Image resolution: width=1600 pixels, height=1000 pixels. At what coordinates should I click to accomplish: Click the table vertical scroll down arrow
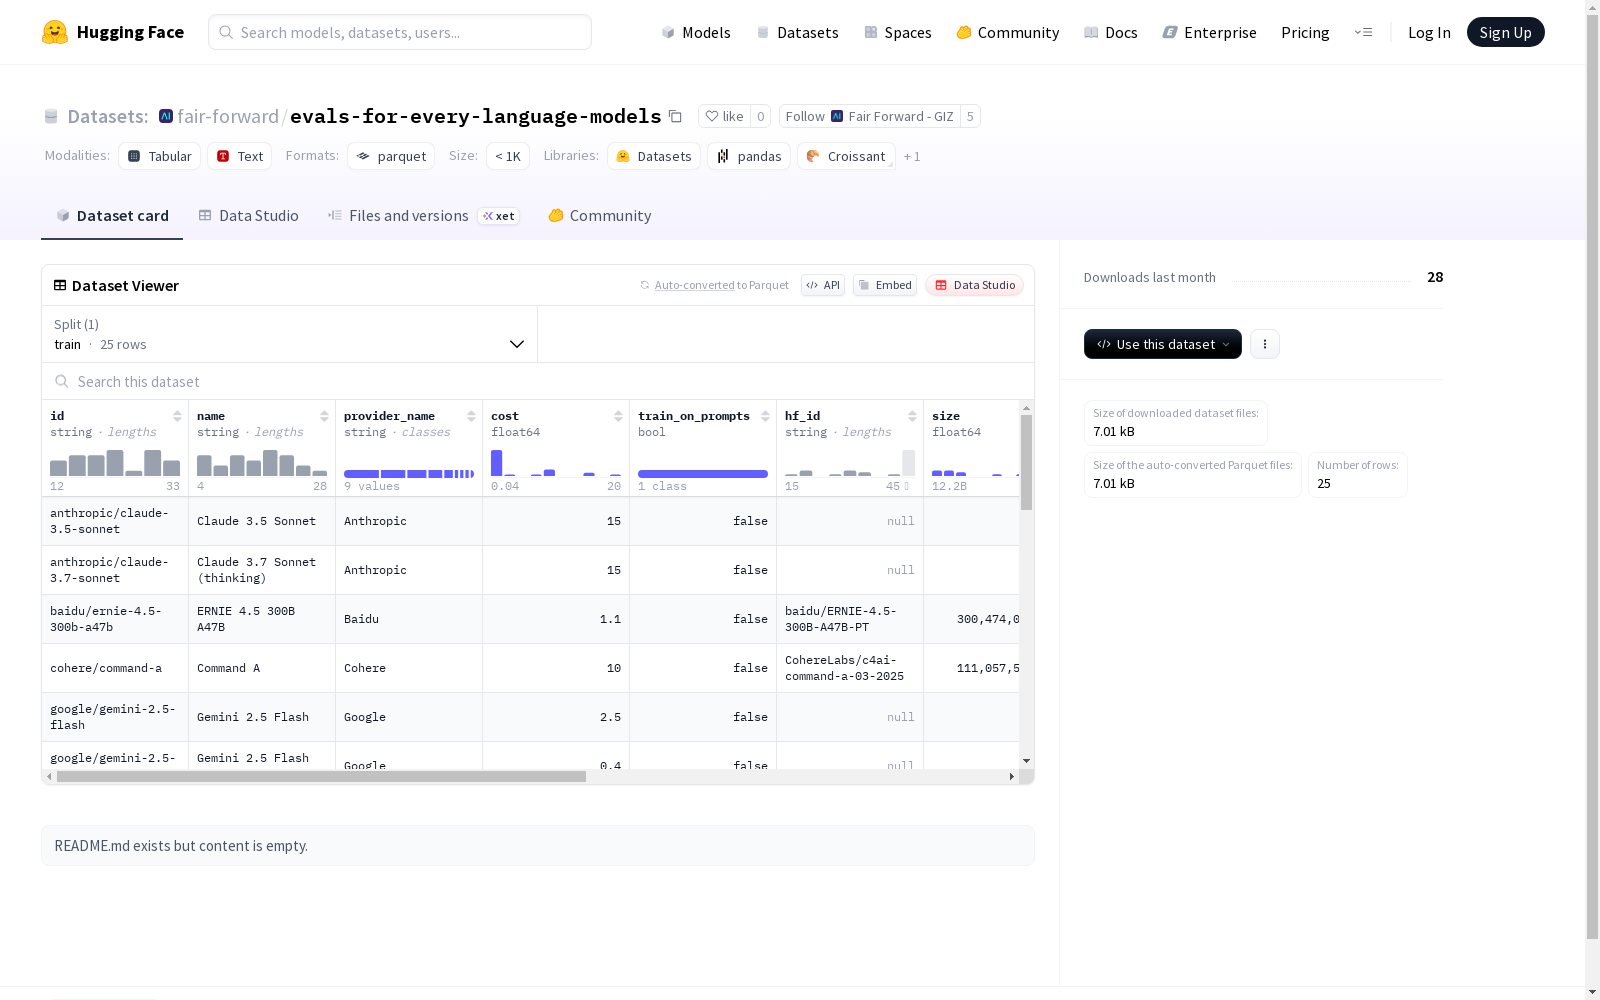click(1026, 761)
